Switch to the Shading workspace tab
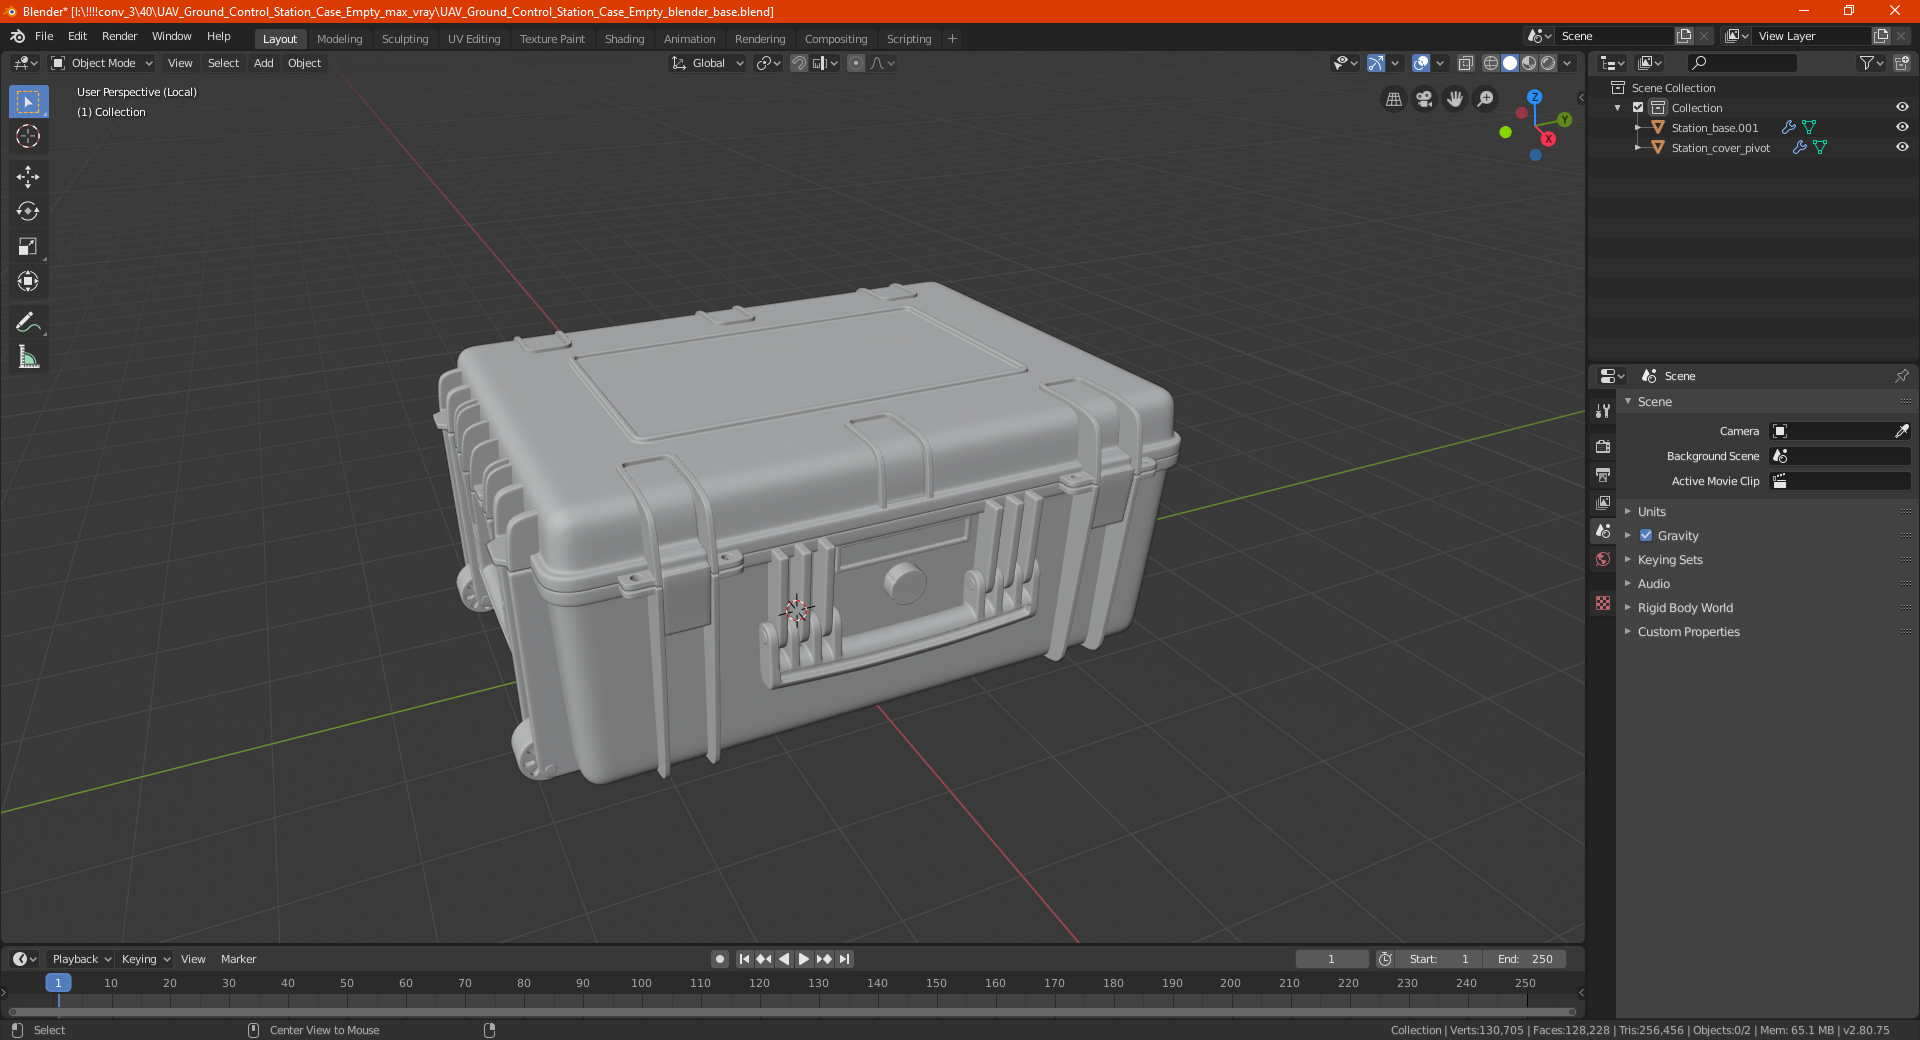 [x=624, y=39]
